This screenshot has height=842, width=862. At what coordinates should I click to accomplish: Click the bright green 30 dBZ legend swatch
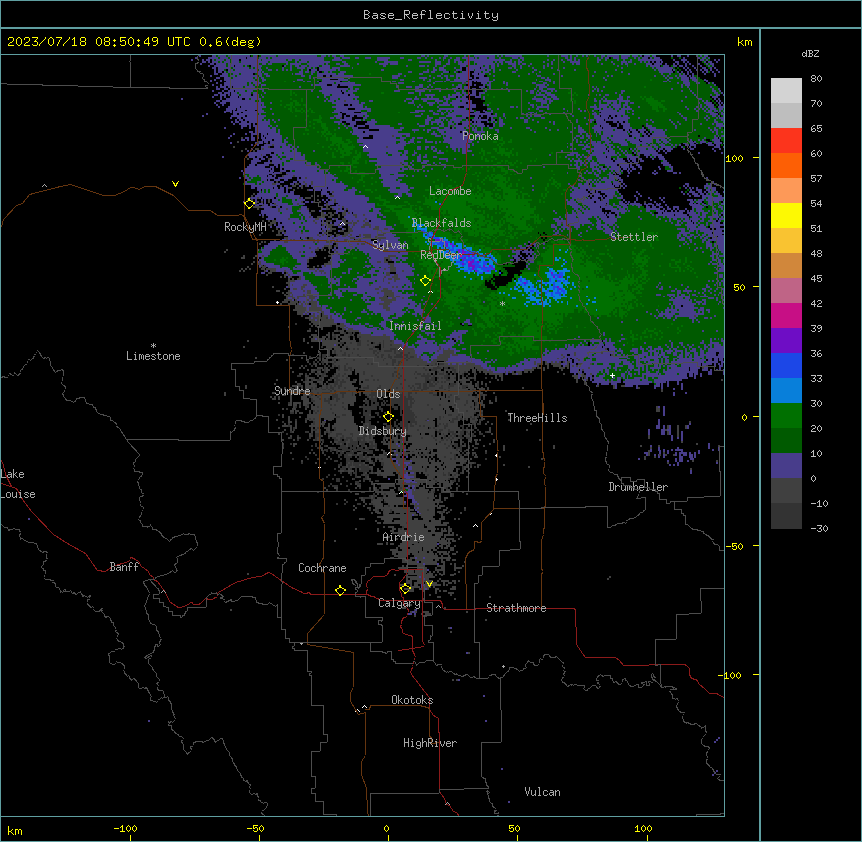pos(786,416)
